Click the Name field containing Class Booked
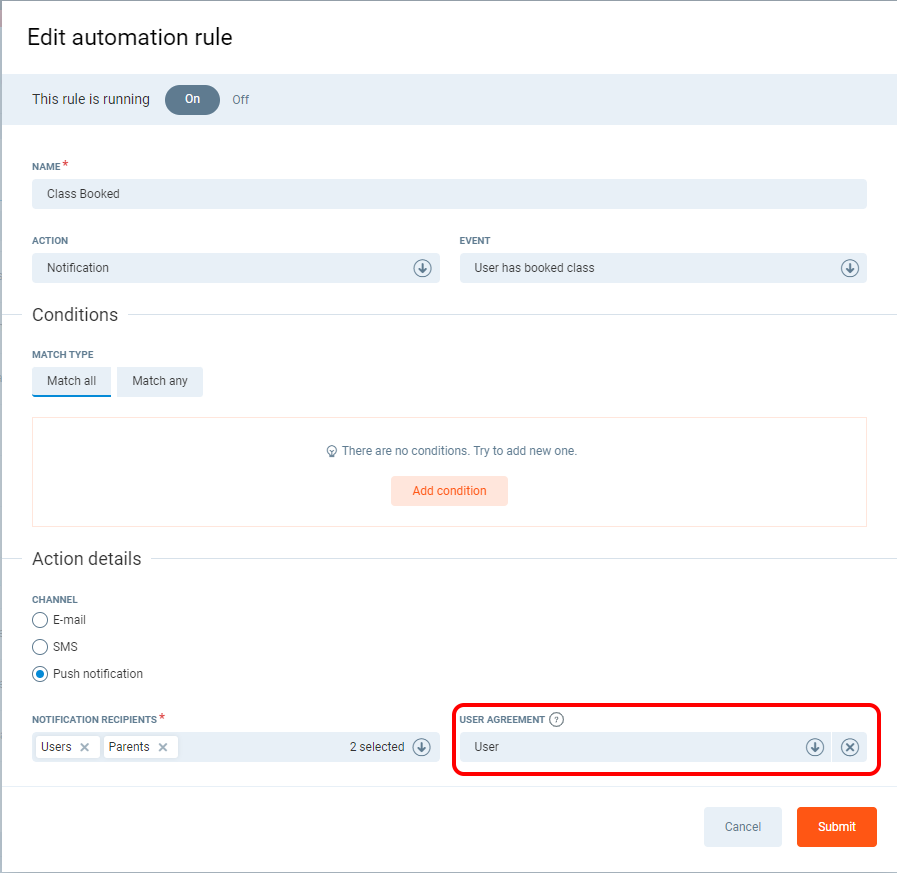 click(x=449, y=194)
